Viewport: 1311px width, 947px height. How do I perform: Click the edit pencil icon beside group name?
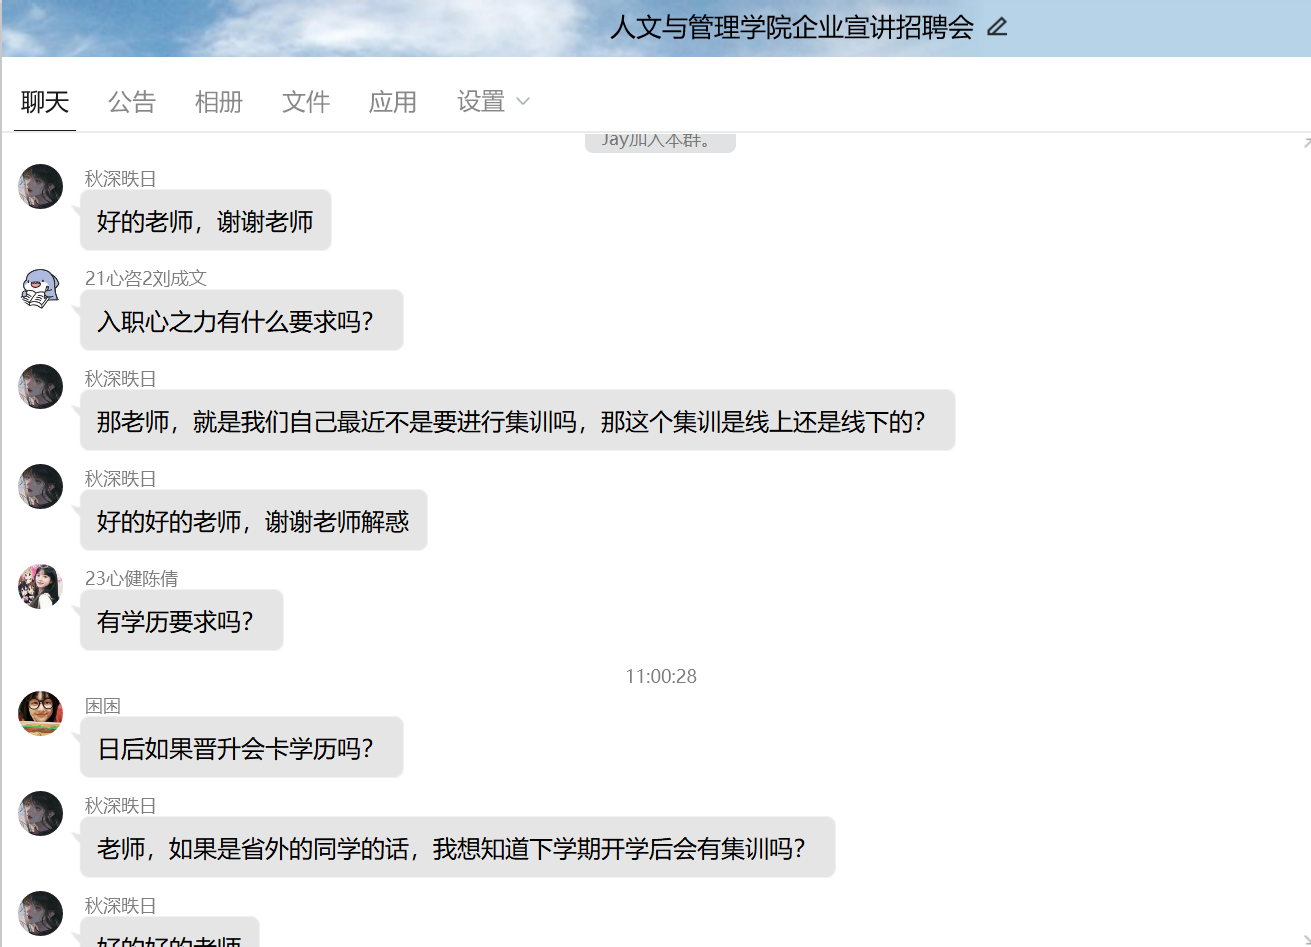tap(997, 27)
